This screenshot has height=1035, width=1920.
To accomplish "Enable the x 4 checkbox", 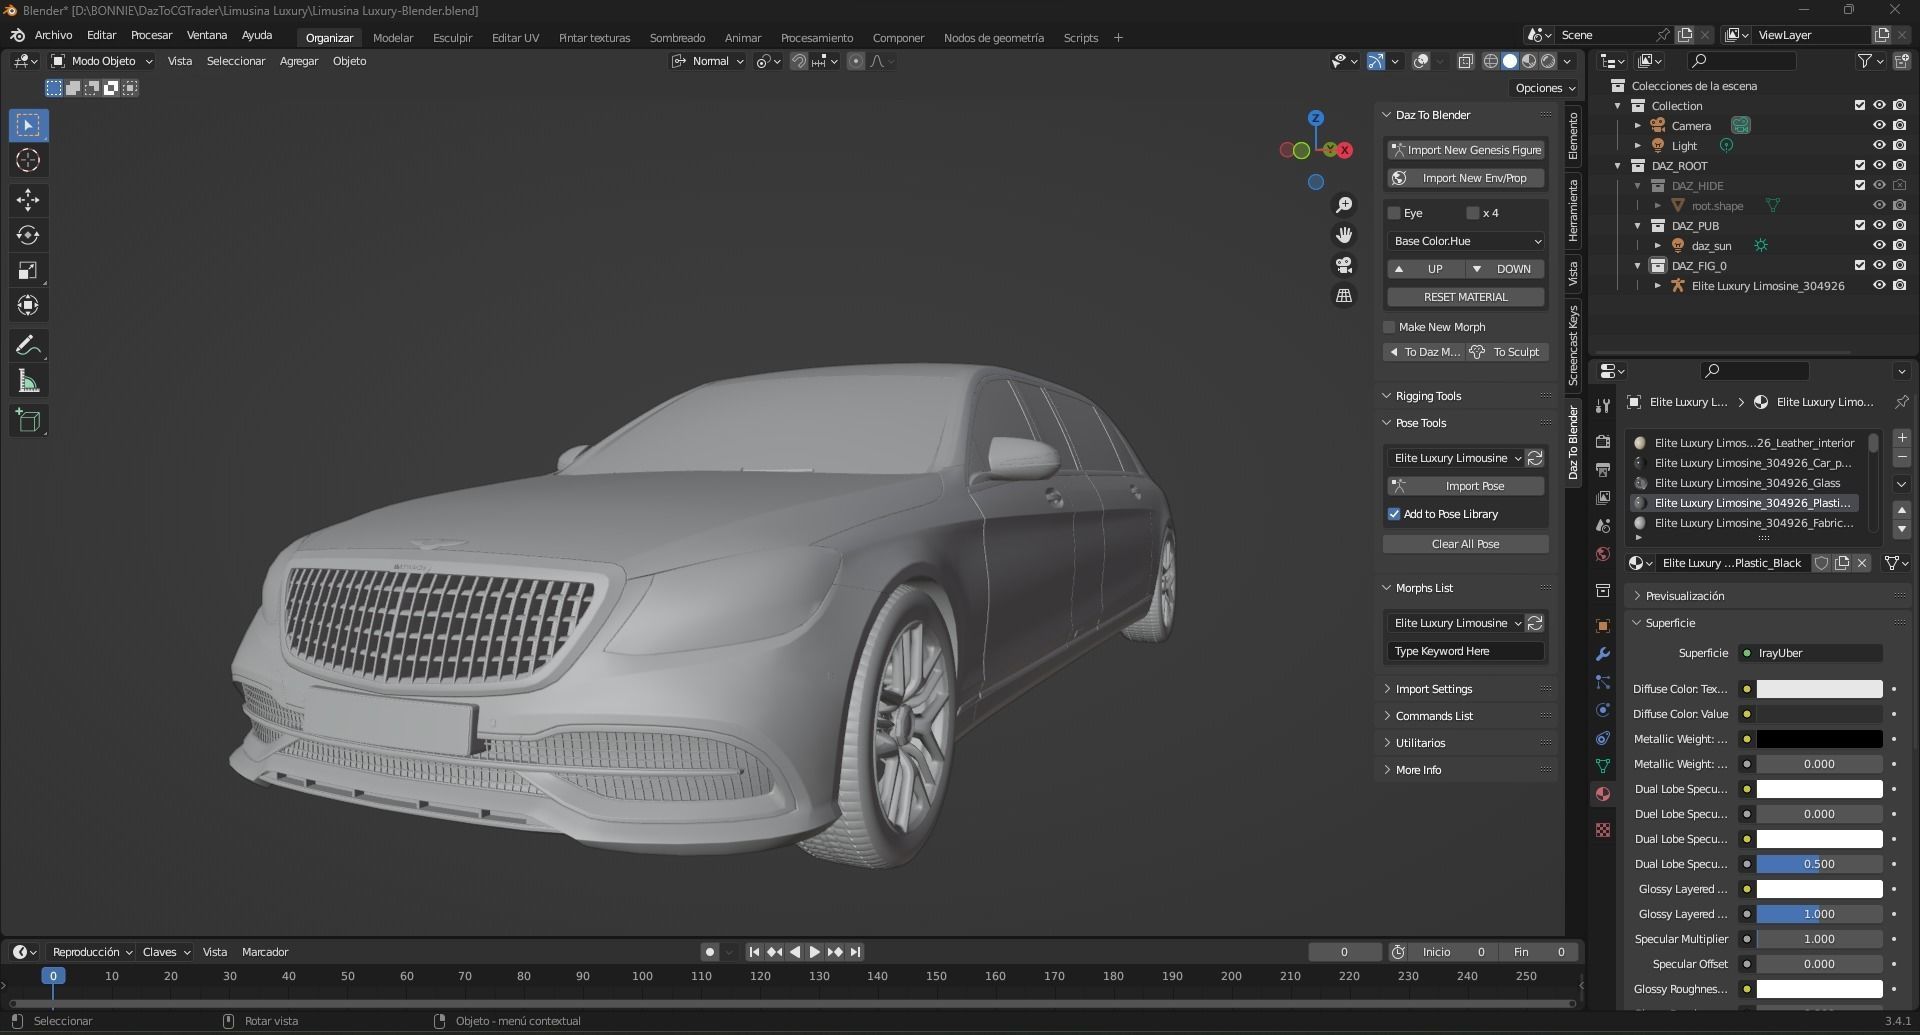I will point(1472,213).
